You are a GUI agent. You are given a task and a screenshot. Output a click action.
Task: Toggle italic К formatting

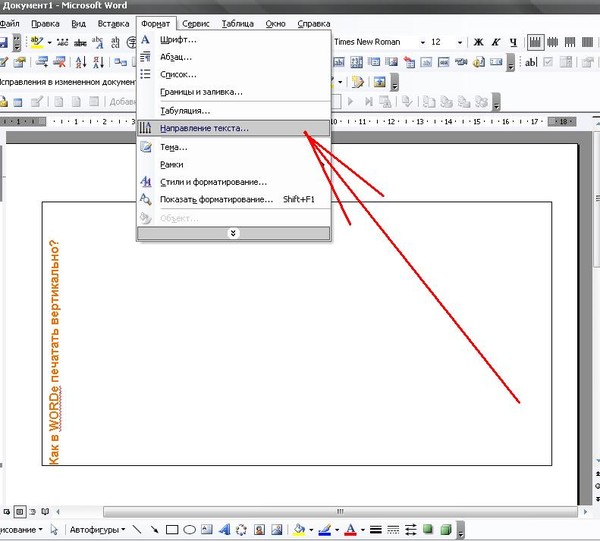[x=496, y=42]
